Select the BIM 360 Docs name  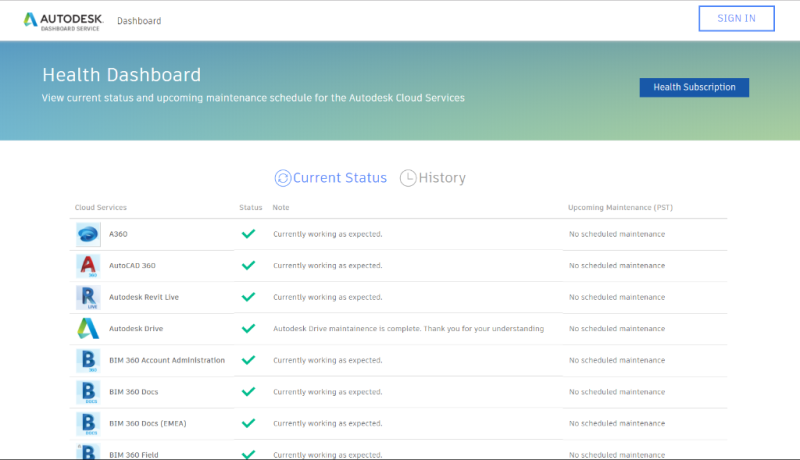point(134,392)
